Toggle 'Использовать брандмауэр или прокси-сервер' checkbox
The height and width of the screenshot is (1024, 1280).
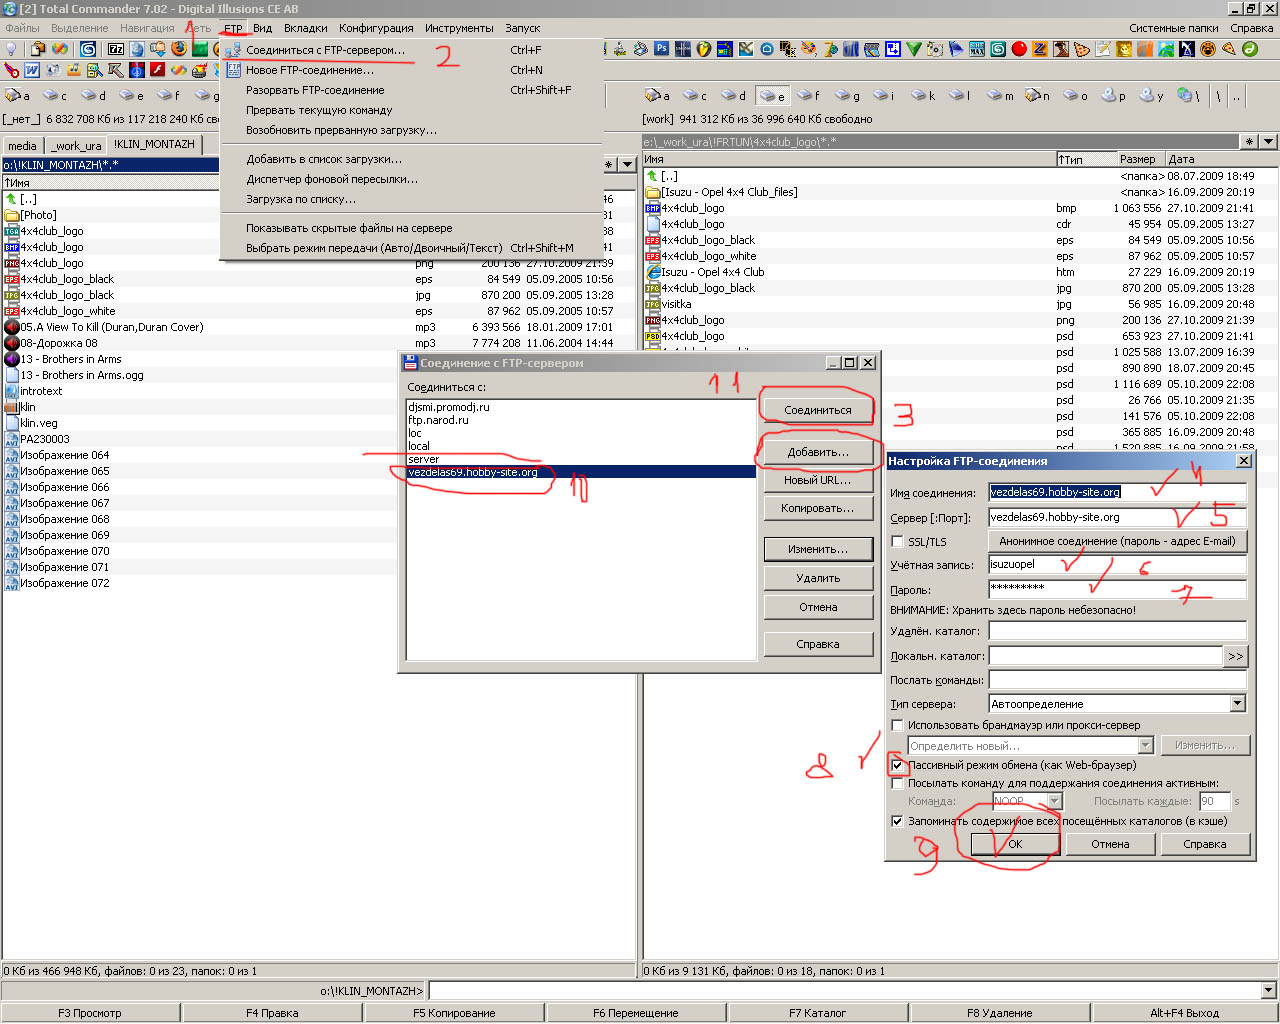pyautogui.click(x=897, y=726)
